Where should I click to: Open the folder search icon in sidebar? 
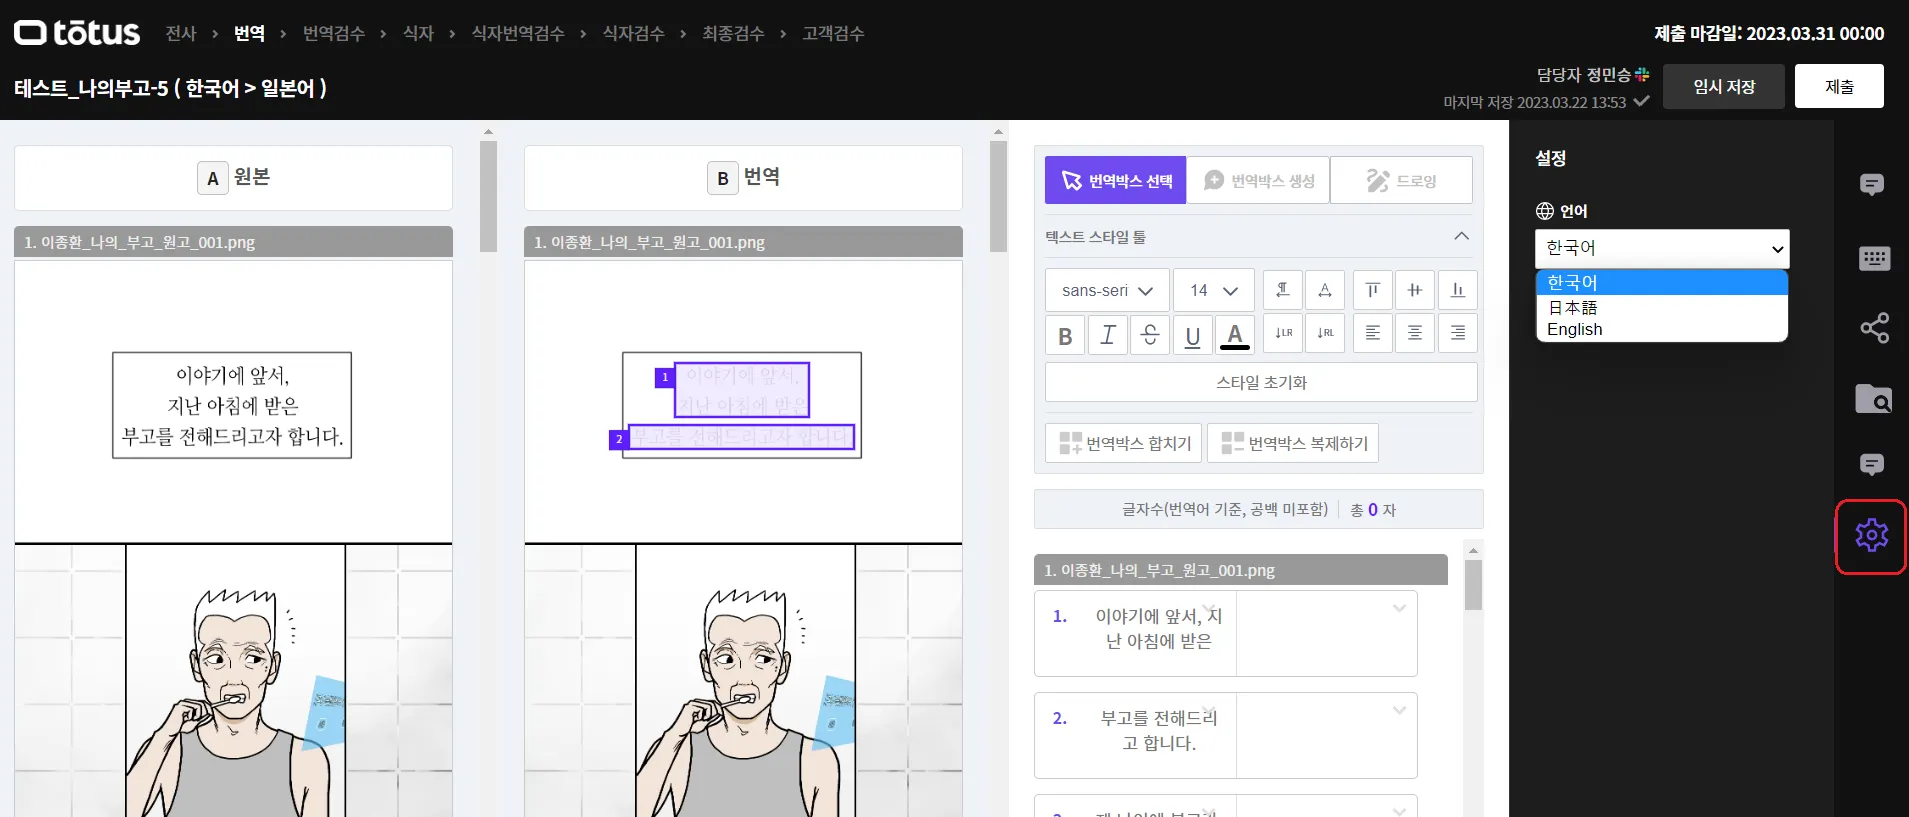click(1873, 399)
